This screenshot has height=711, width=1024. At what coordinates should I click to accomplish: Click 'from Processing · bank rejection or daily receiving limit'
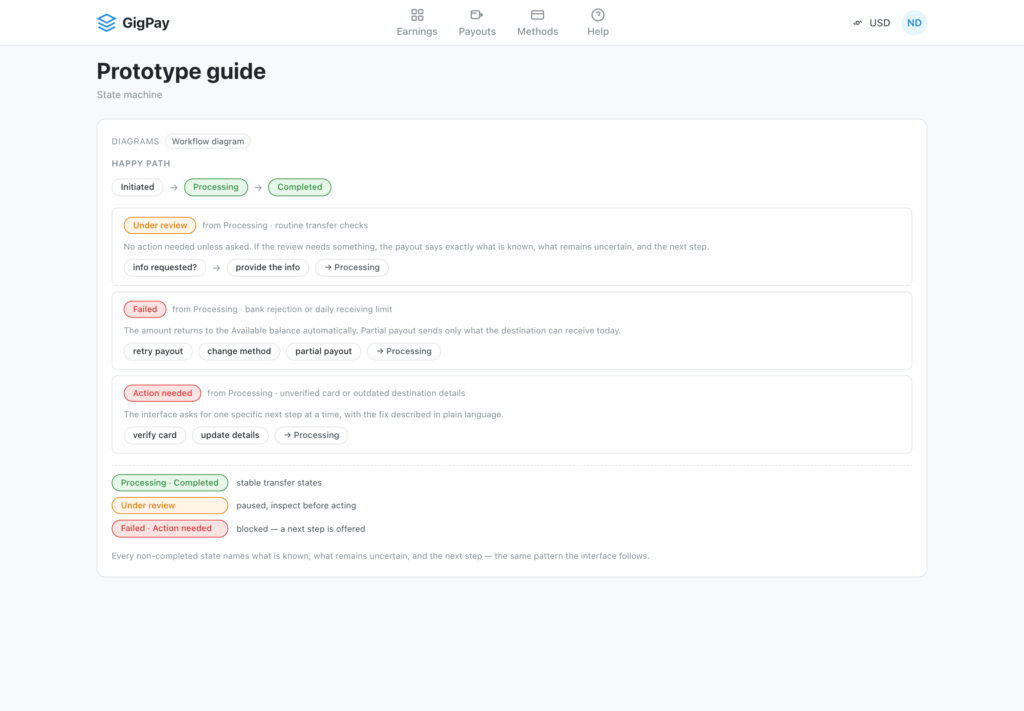282,309
